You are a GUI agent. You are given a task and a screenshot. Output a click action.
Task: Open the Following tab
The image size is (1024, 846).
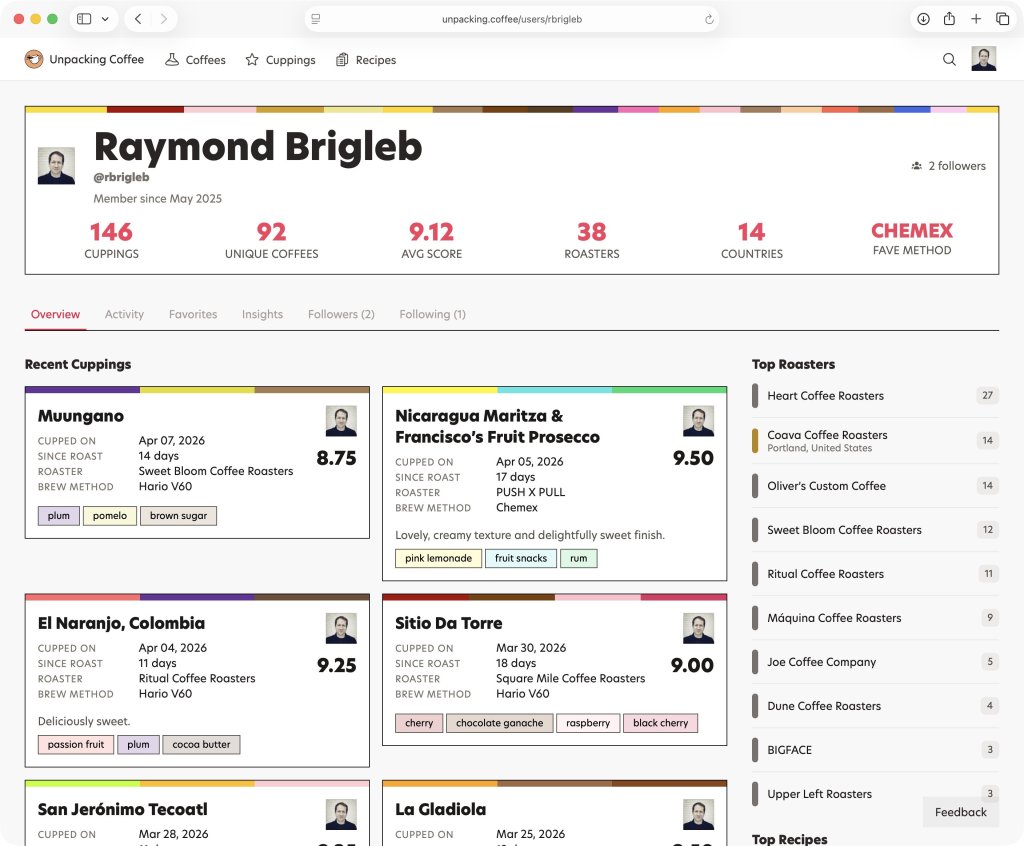click(x=432, y=314)
